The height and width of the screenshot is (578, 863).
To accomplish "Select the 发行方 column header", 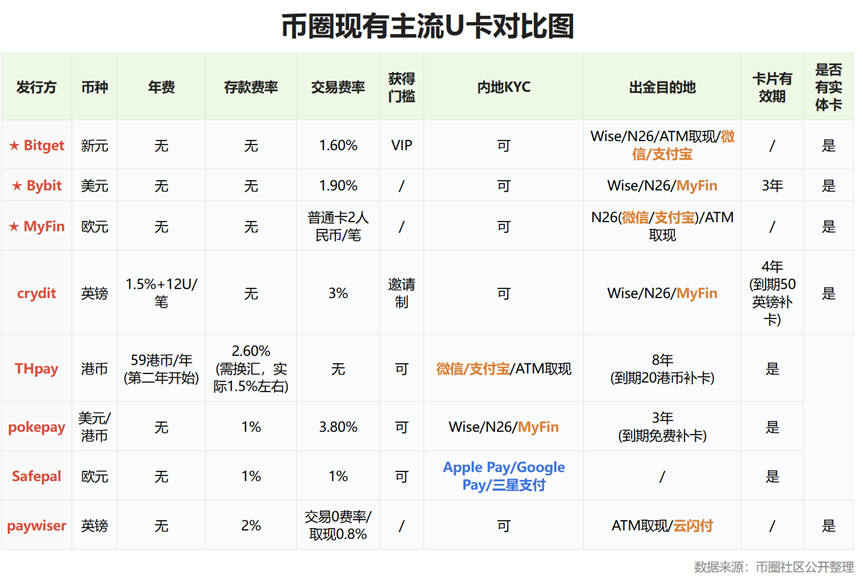I will (x=36, y=87).
